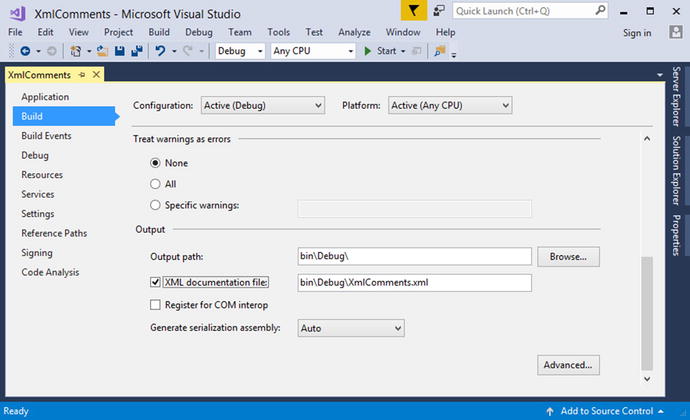Open the Build menu
690x420 pixels.
pos(159,32)
